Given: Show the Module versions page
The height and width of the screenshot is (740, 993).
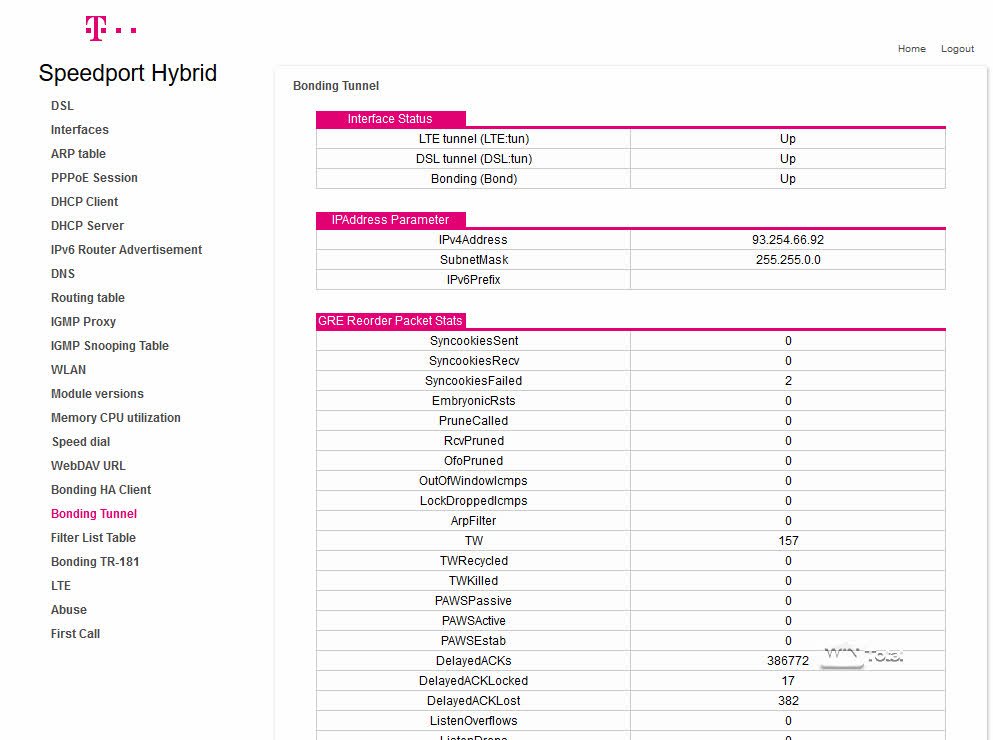Looking at the screenshot, I should tap(97, 394).
